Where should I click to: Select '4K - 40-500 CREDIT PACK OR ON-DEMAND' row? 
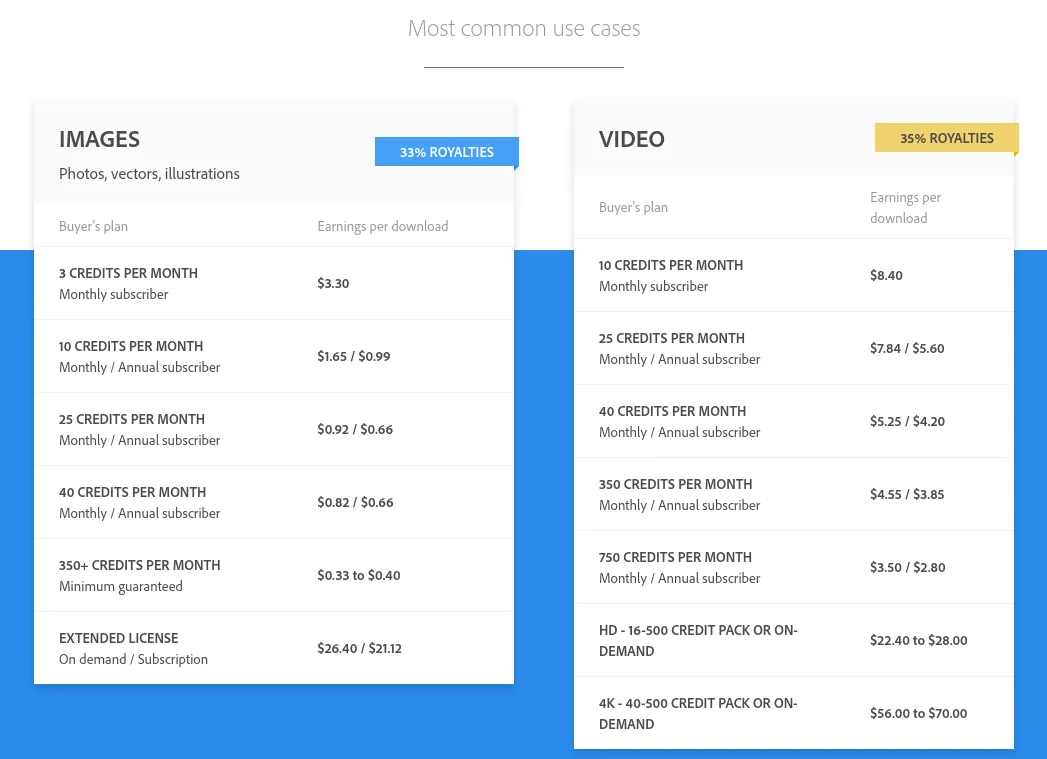(794, 713)
